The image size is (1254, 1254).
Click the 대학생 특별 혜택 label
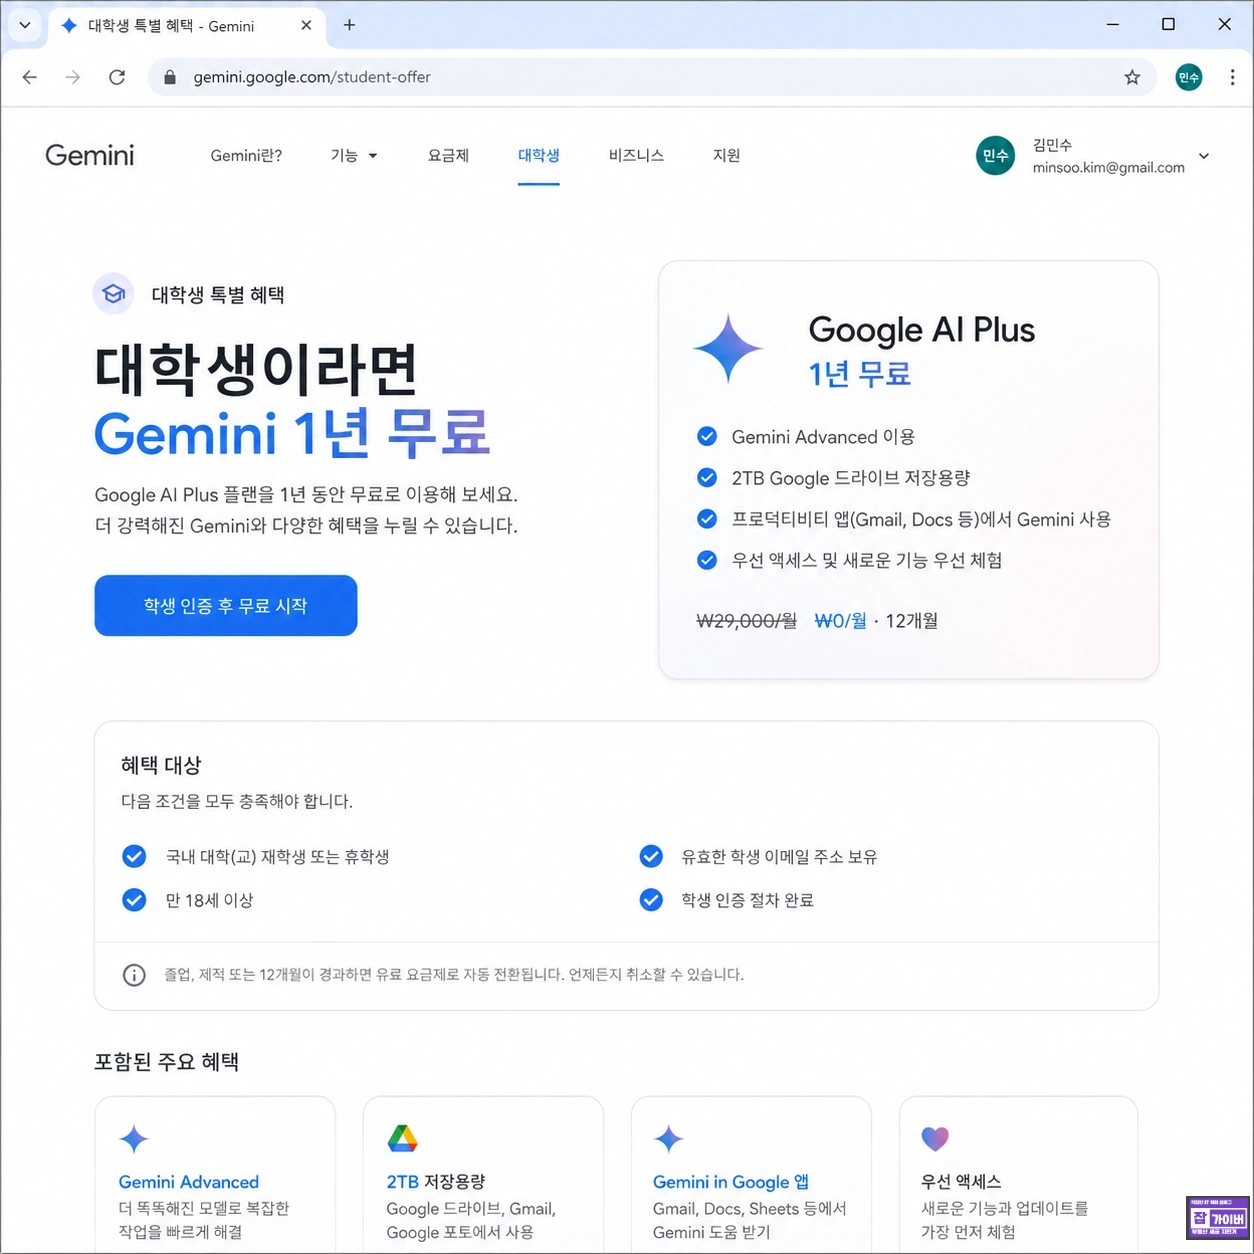(x=218, y=295)
